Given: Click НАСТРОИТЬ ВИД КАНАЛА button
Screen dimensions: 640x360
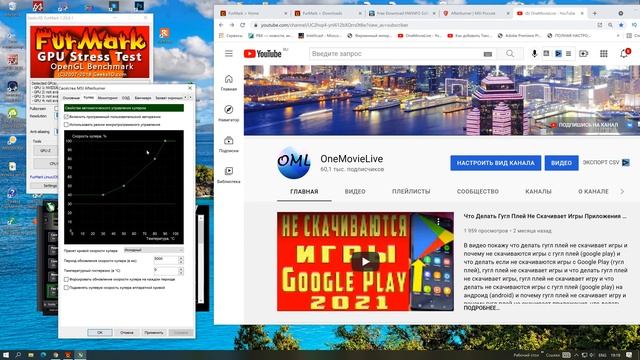Looking at the screenshot, I should point(496,163).
